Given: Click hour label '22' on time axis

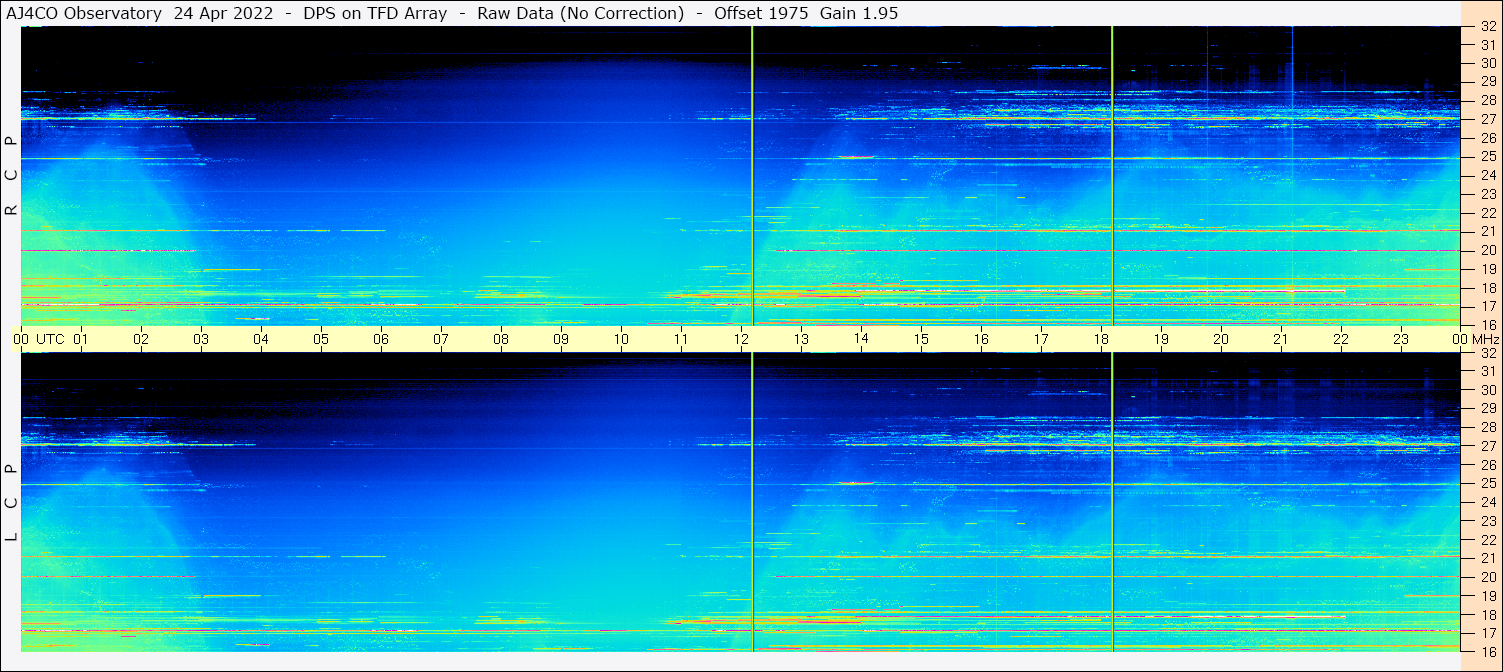Looking at the screenshot, I should 1341,339.
